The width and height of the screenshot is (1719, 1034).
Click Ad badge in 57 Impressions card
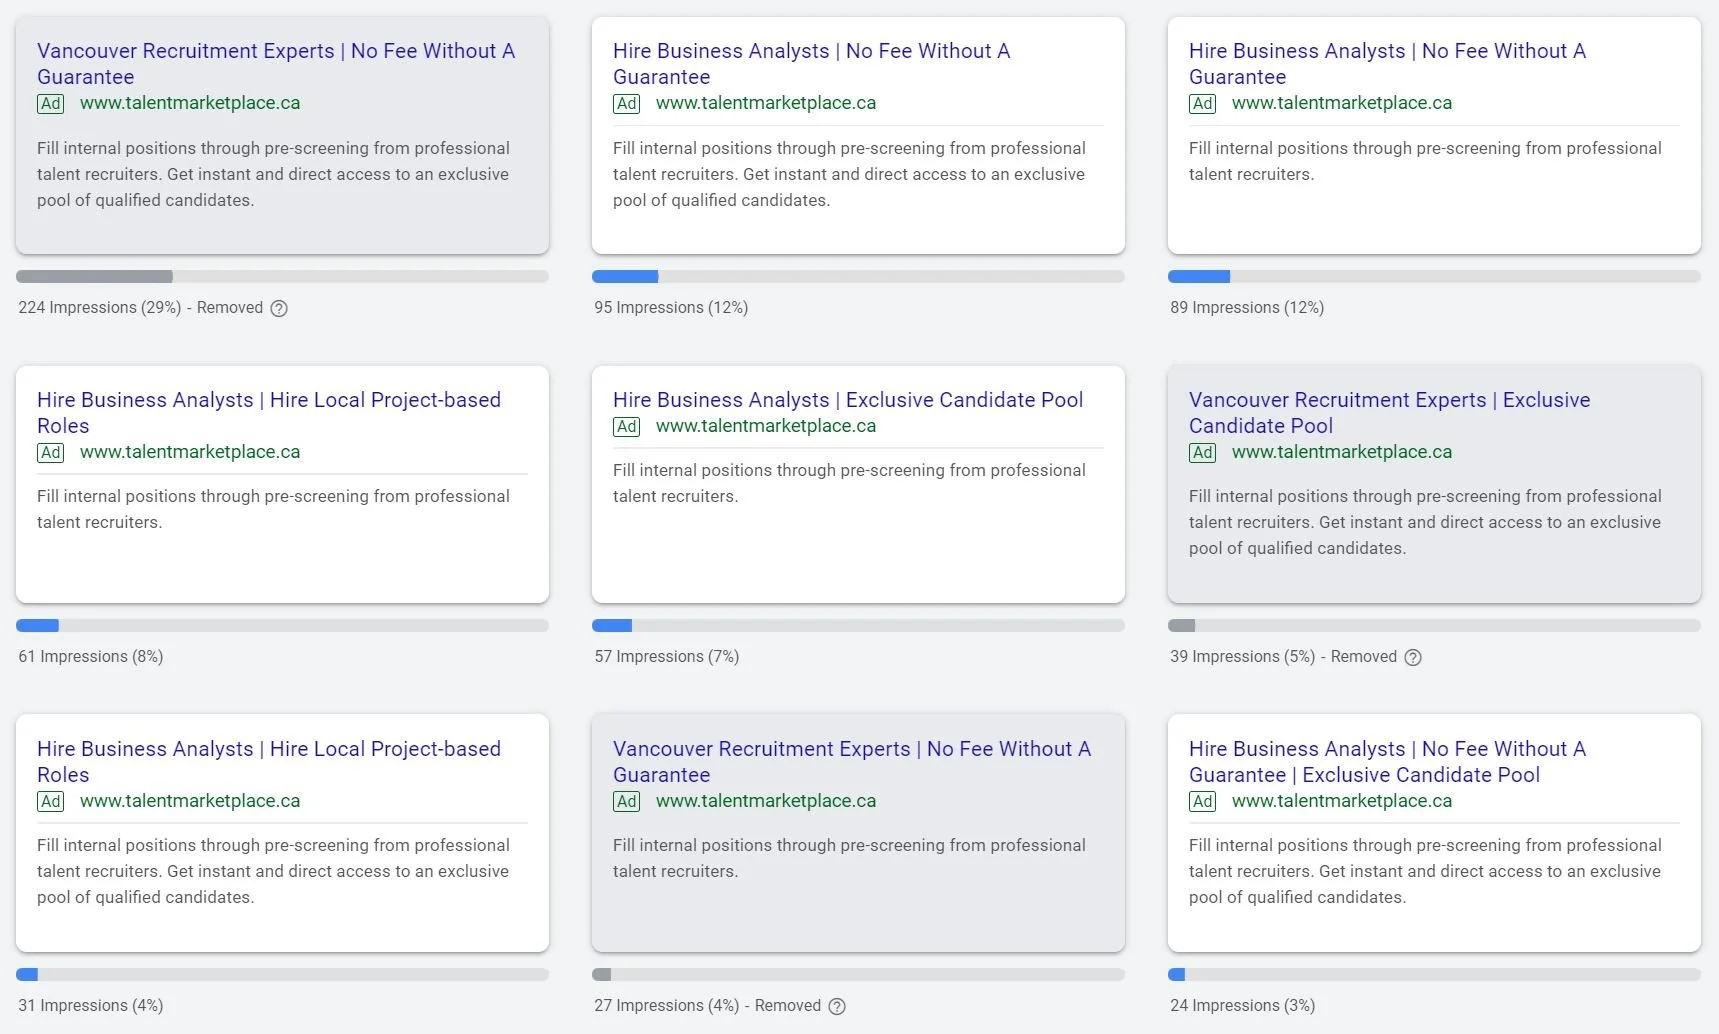[x=627, y=426]
